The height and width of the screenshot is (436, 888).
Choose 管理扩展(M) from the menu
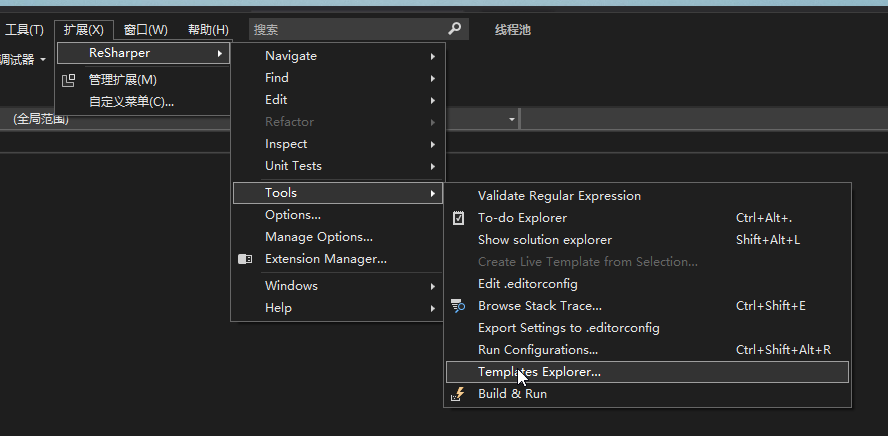coord(143,80)
